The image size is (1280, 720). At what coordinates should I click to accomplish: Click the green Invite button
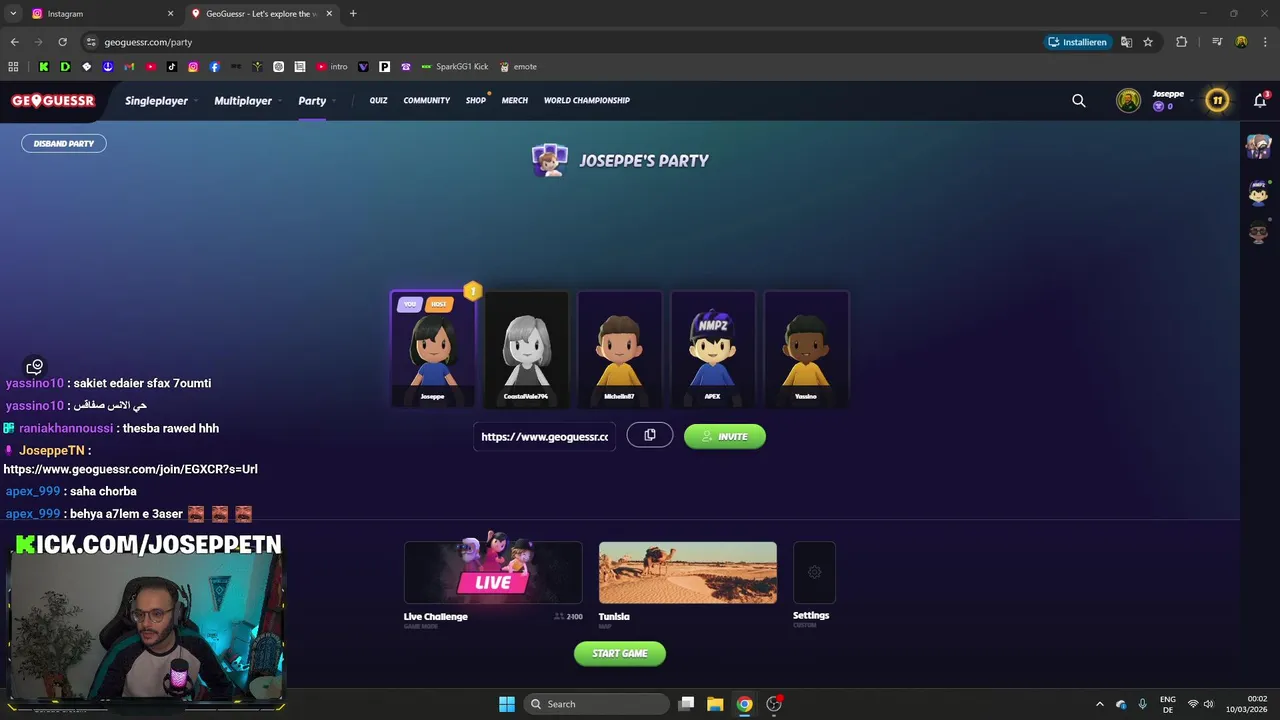pos(725,436)
